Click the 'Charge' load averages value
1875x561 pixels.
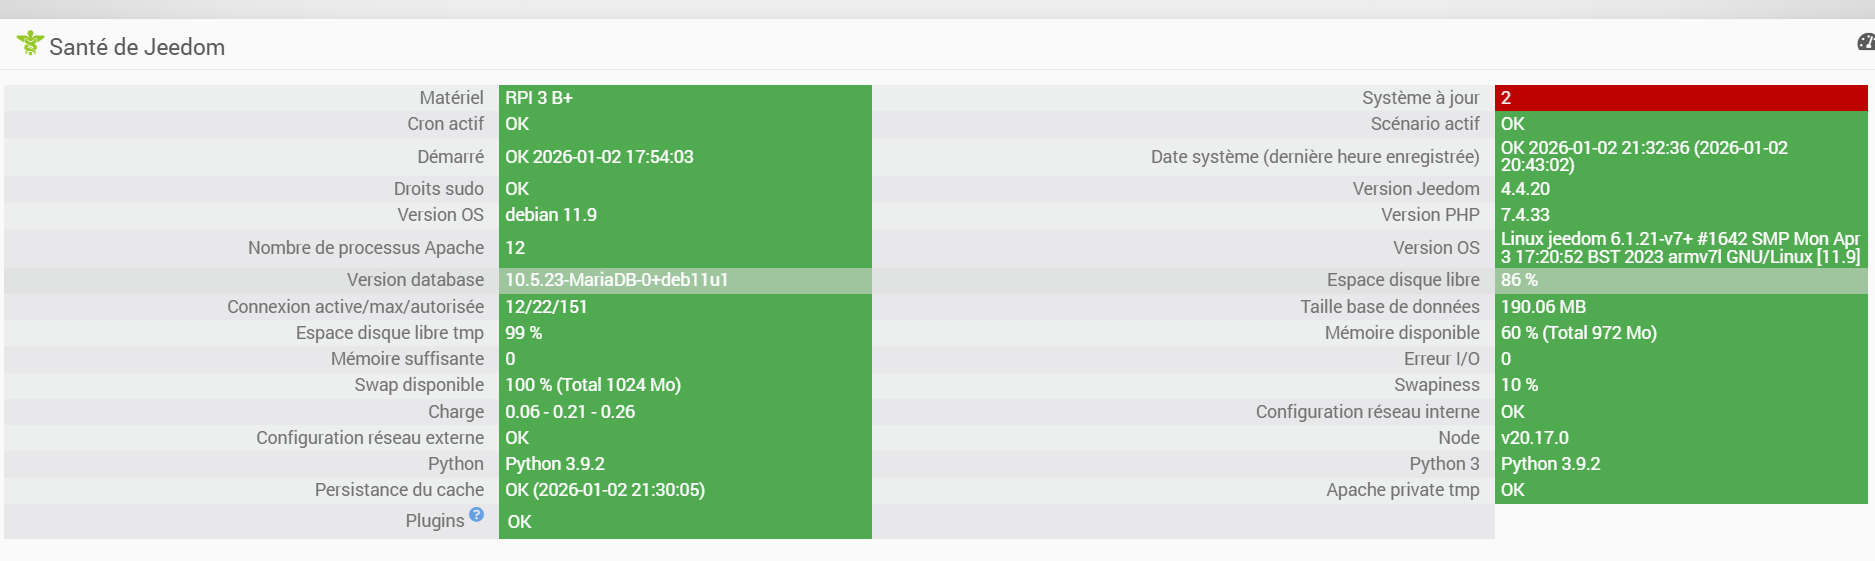tap(570, 412)
